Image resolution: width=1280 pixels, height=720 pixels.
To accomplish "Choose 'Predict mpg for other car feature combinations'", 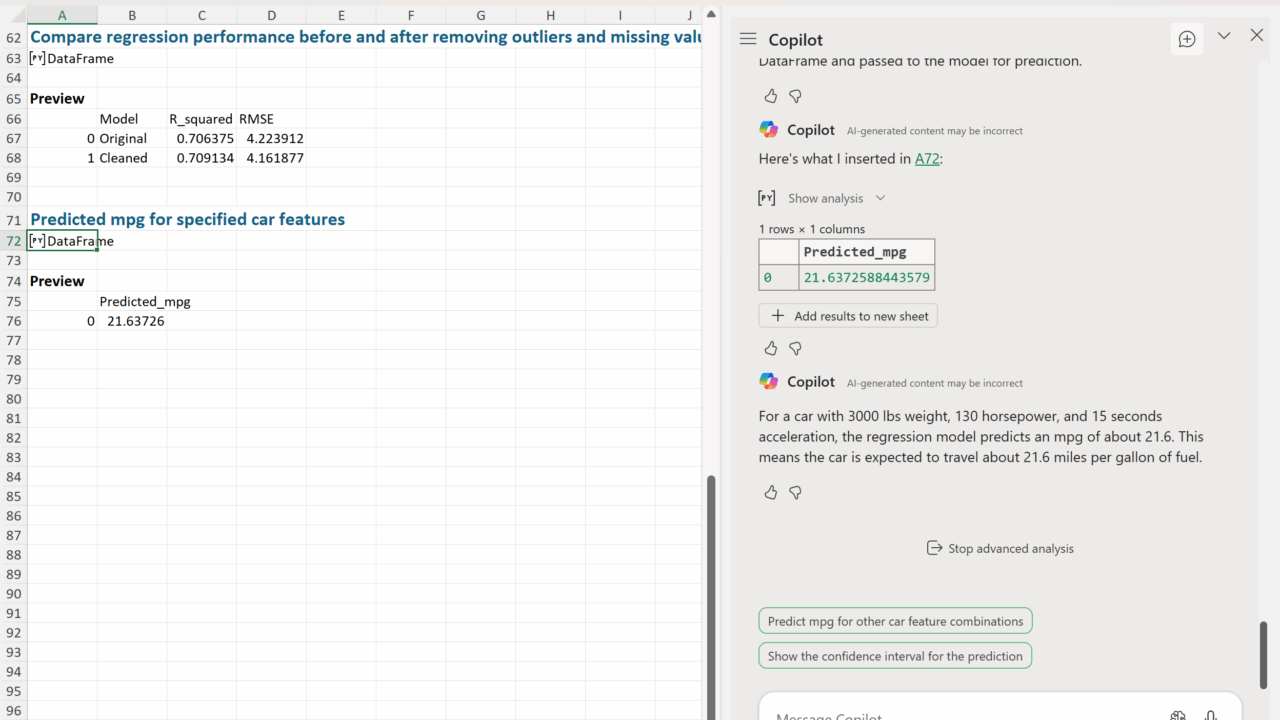I will (895, 621).
